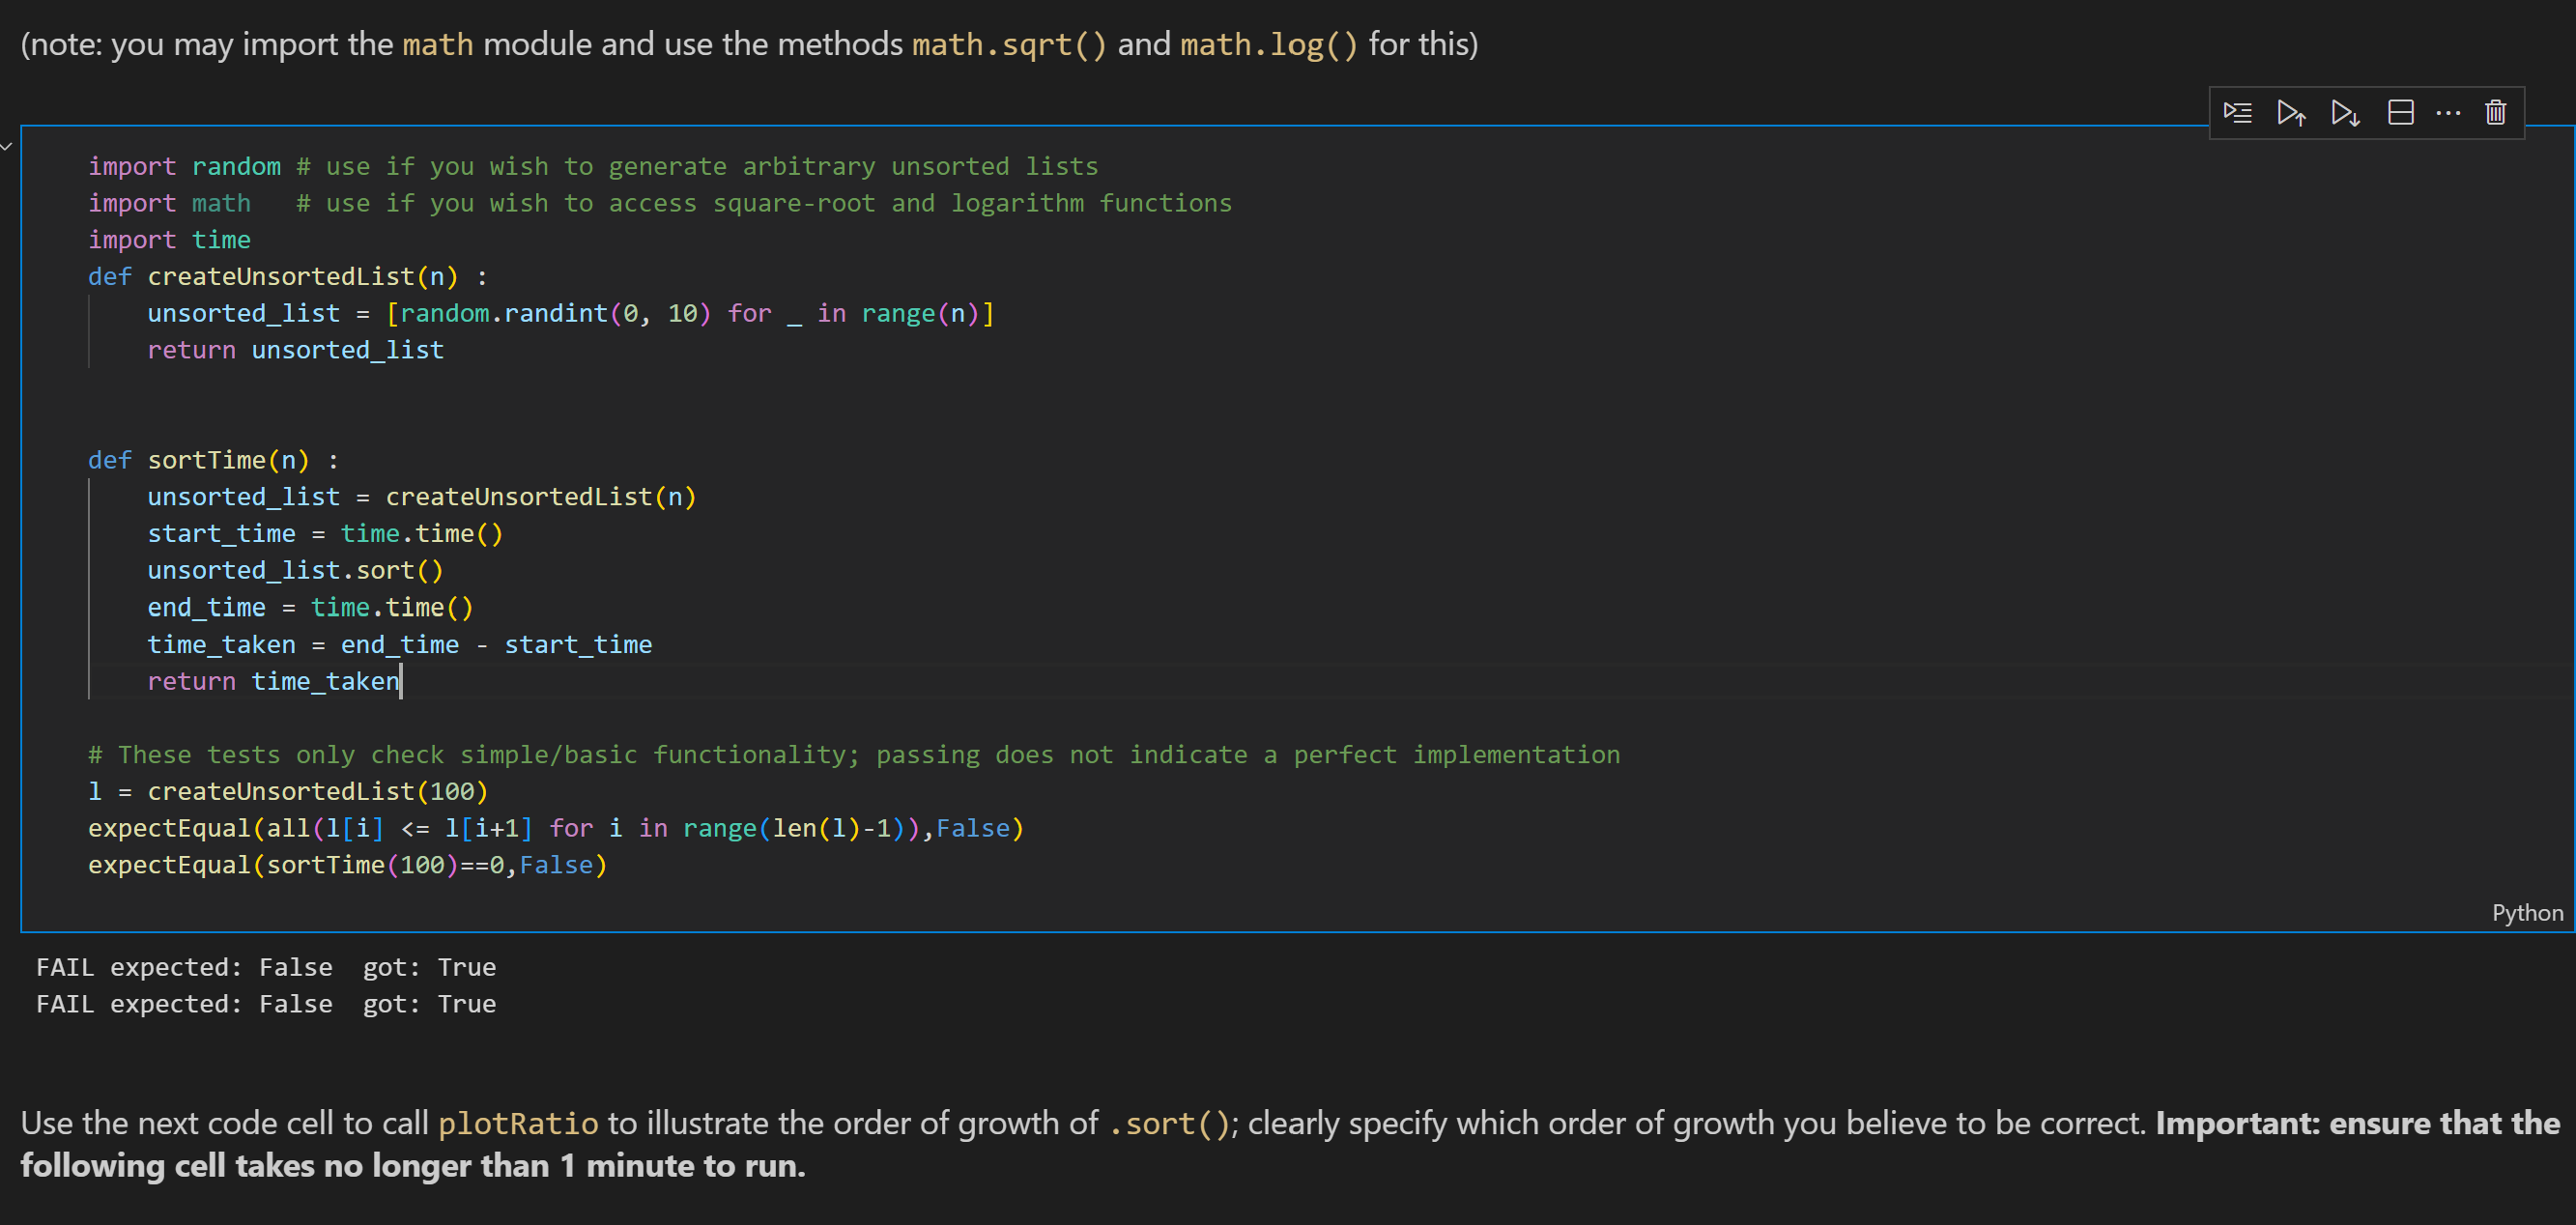Screen dimensions: 2576x1225
Task: Click the second FAIL output line
Action: [x=265, y=1004]
